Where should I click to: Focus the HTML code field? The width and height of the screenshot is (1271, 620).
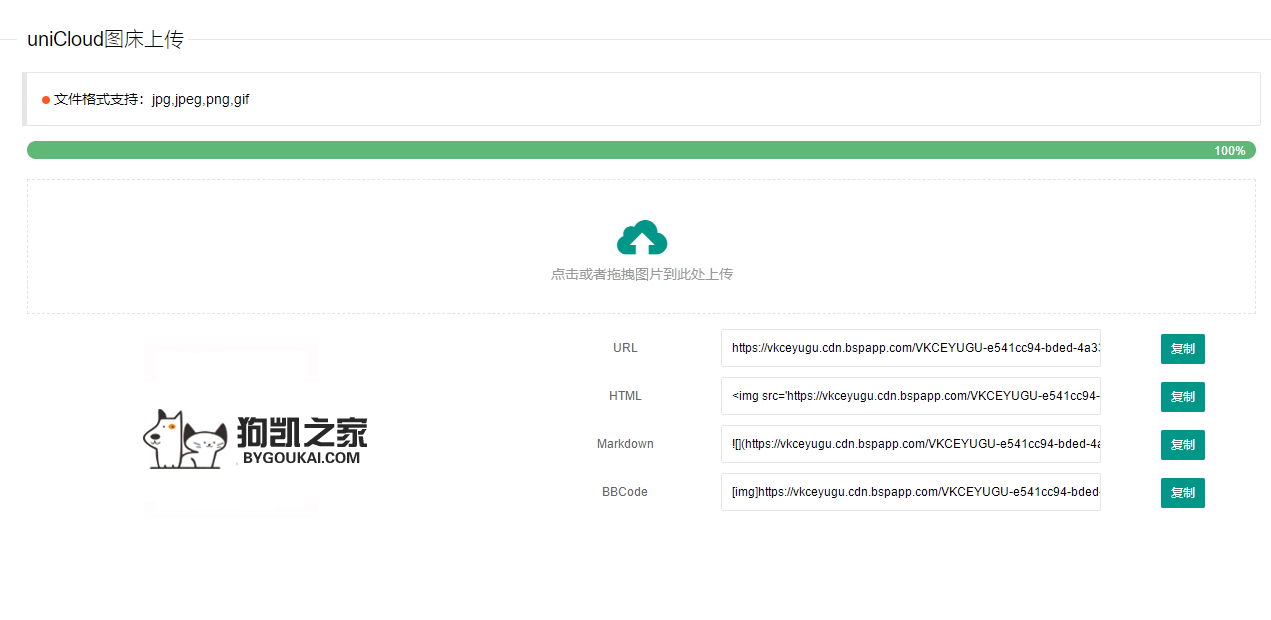point(911,396)
